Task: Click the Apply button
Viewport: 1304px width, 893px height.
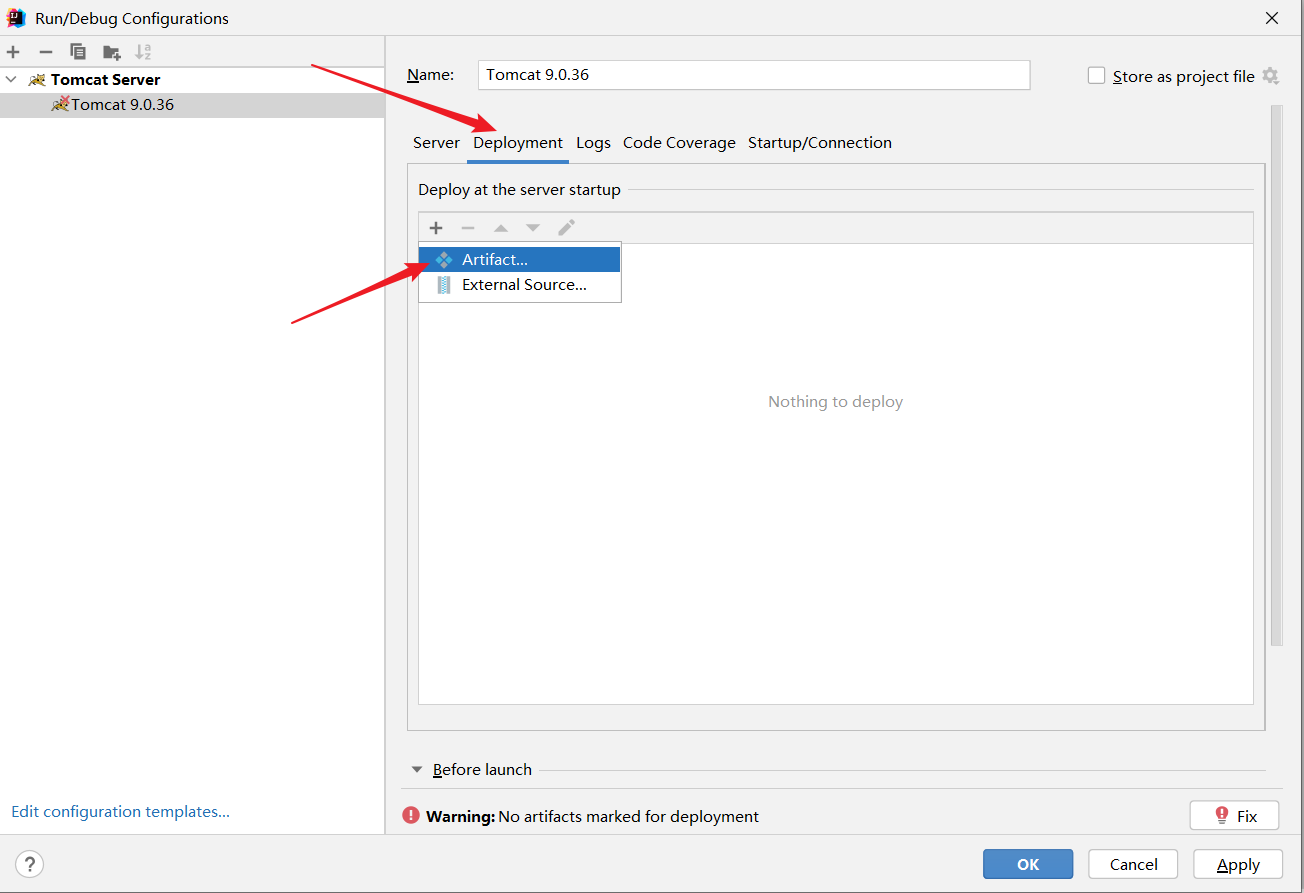Action: (1238, 864)
